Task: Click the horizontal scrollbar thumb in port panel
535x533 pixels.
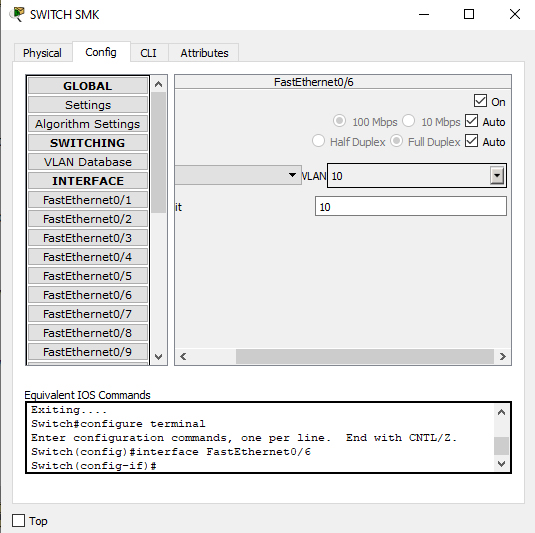Action: pyautogui.click(x=365, y=357)
